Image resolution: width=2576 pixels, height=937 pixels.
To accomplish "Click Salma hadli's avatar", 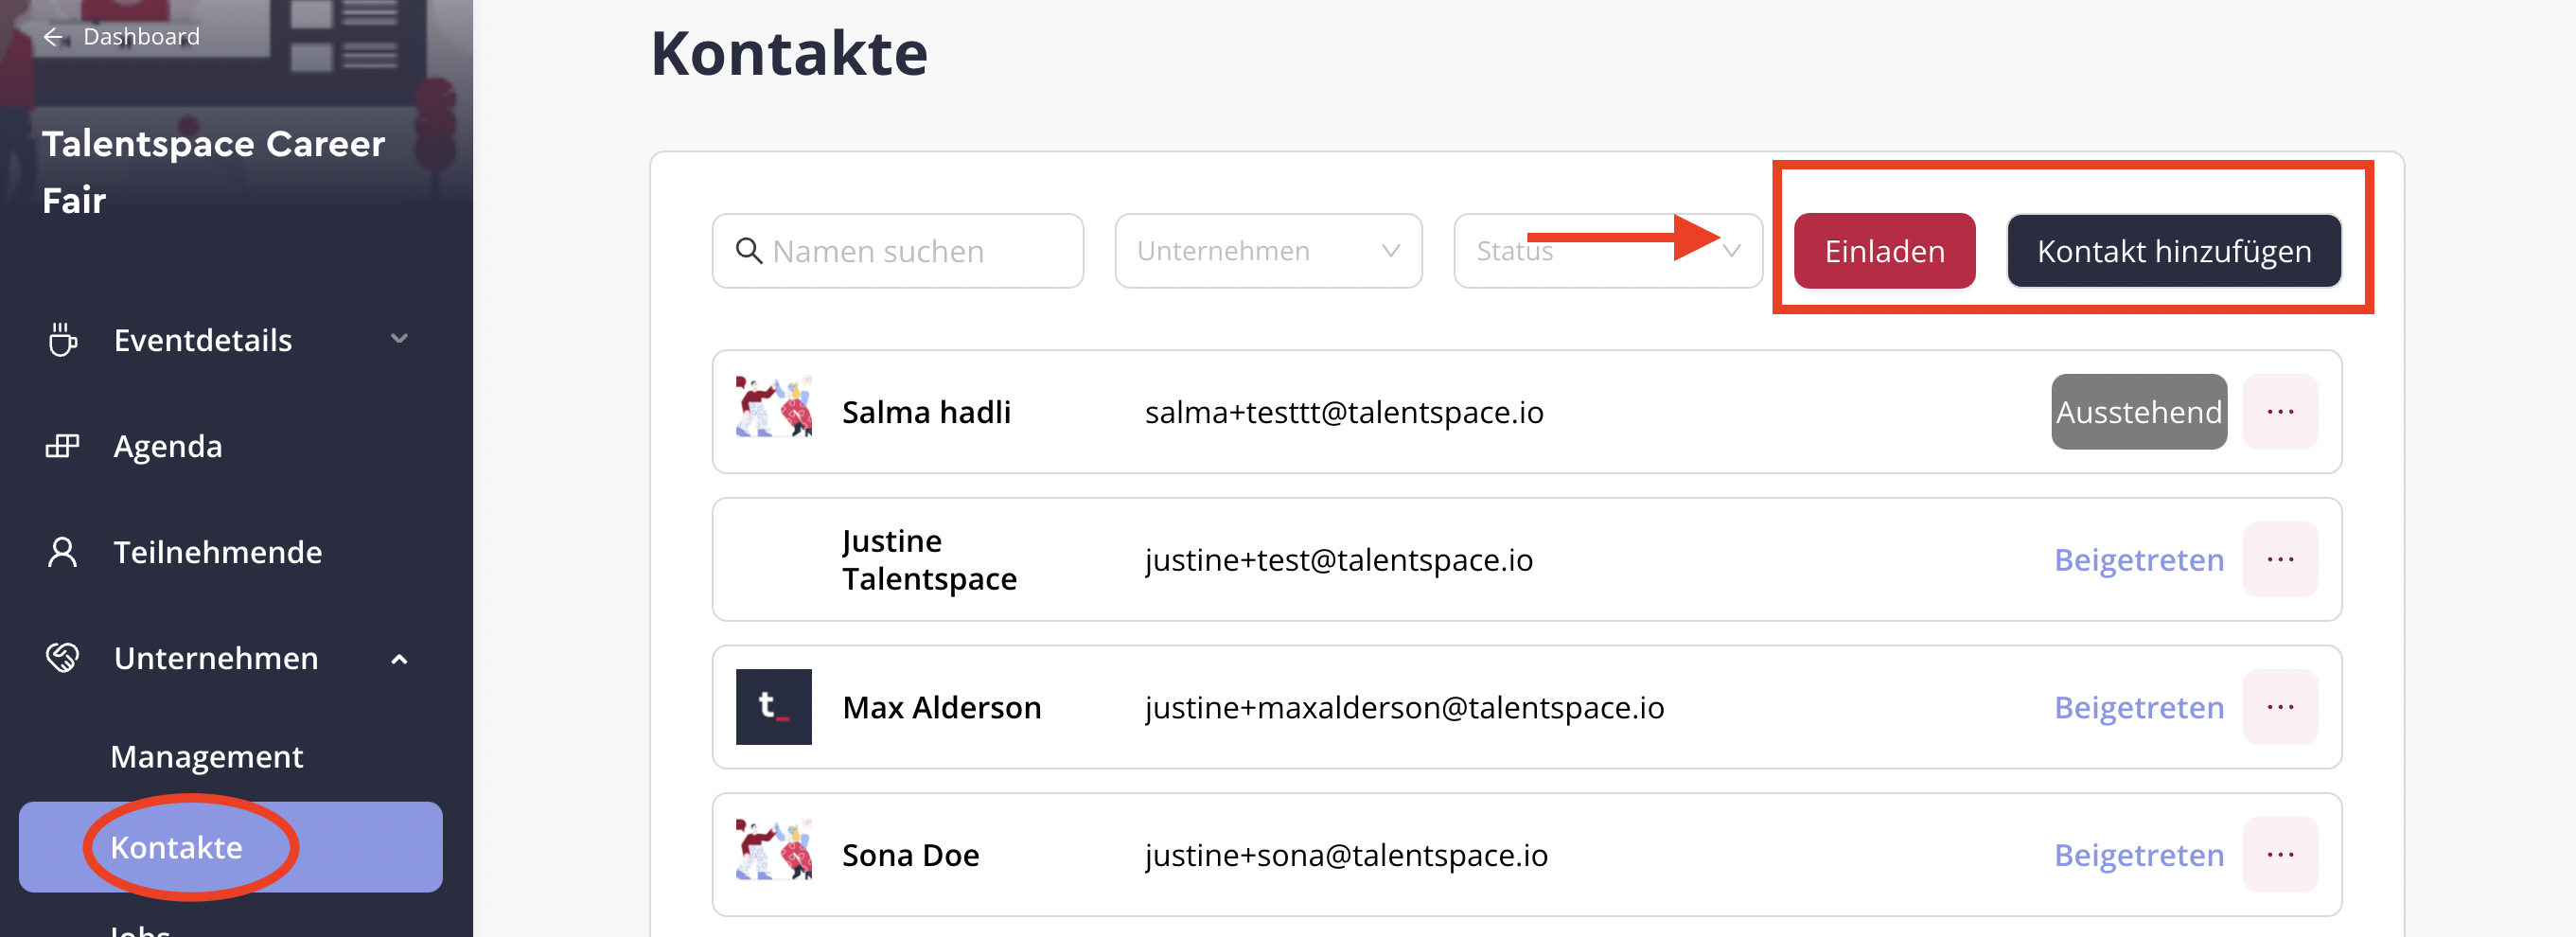I will pyautogui.click(x=773, y=407).
